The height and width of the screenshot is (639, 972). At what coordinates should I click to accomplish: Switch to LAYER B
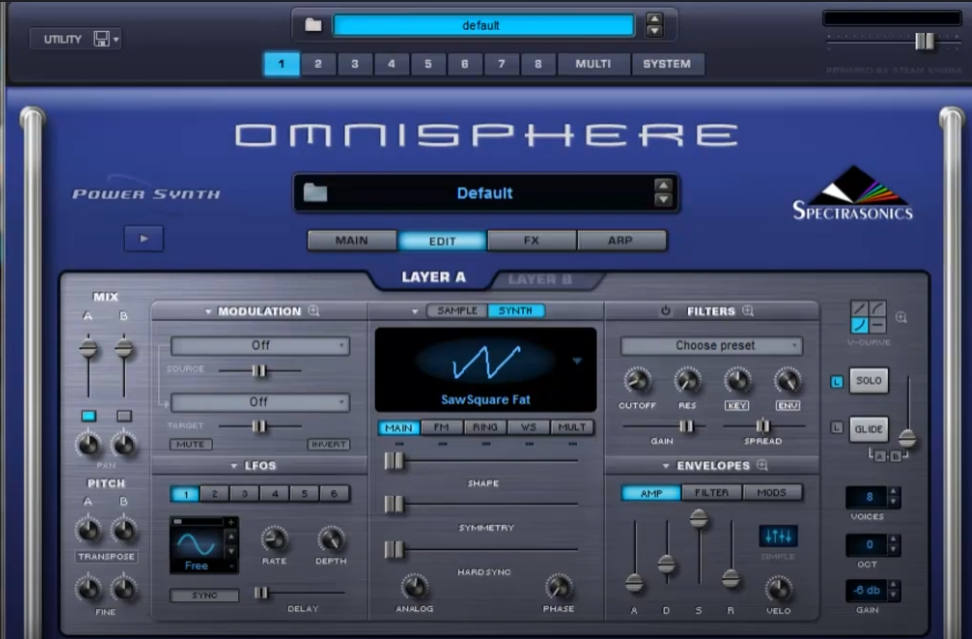(543, 280)
